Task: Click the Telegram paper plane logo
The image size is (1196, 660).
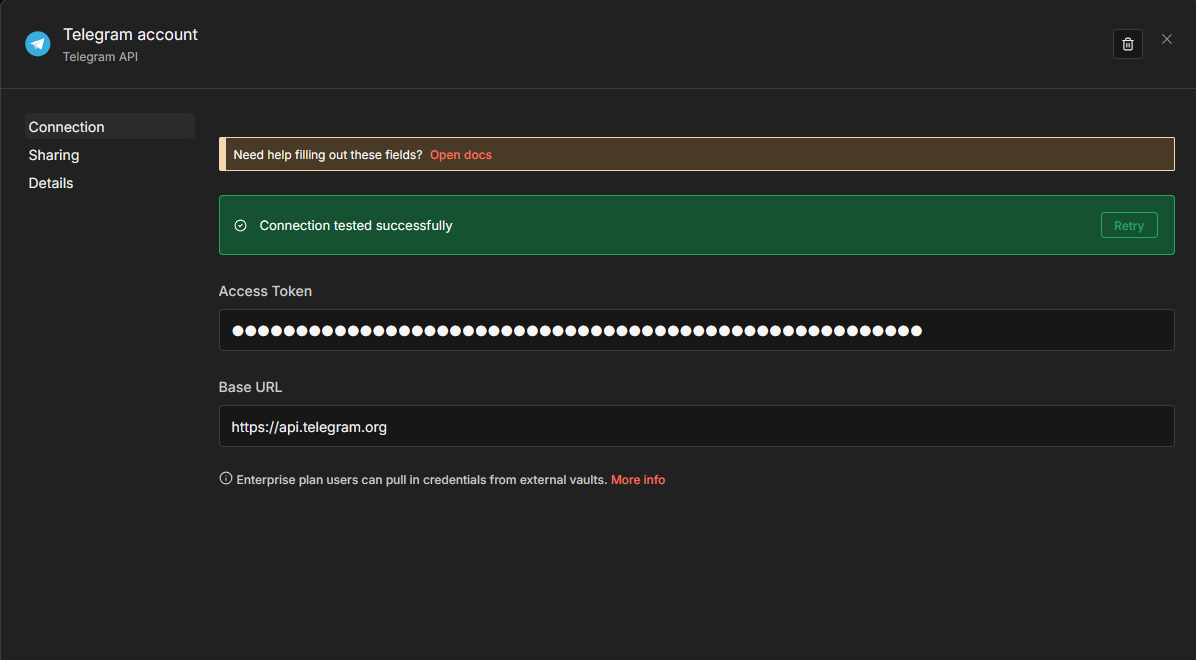Action: coord(38,44)
